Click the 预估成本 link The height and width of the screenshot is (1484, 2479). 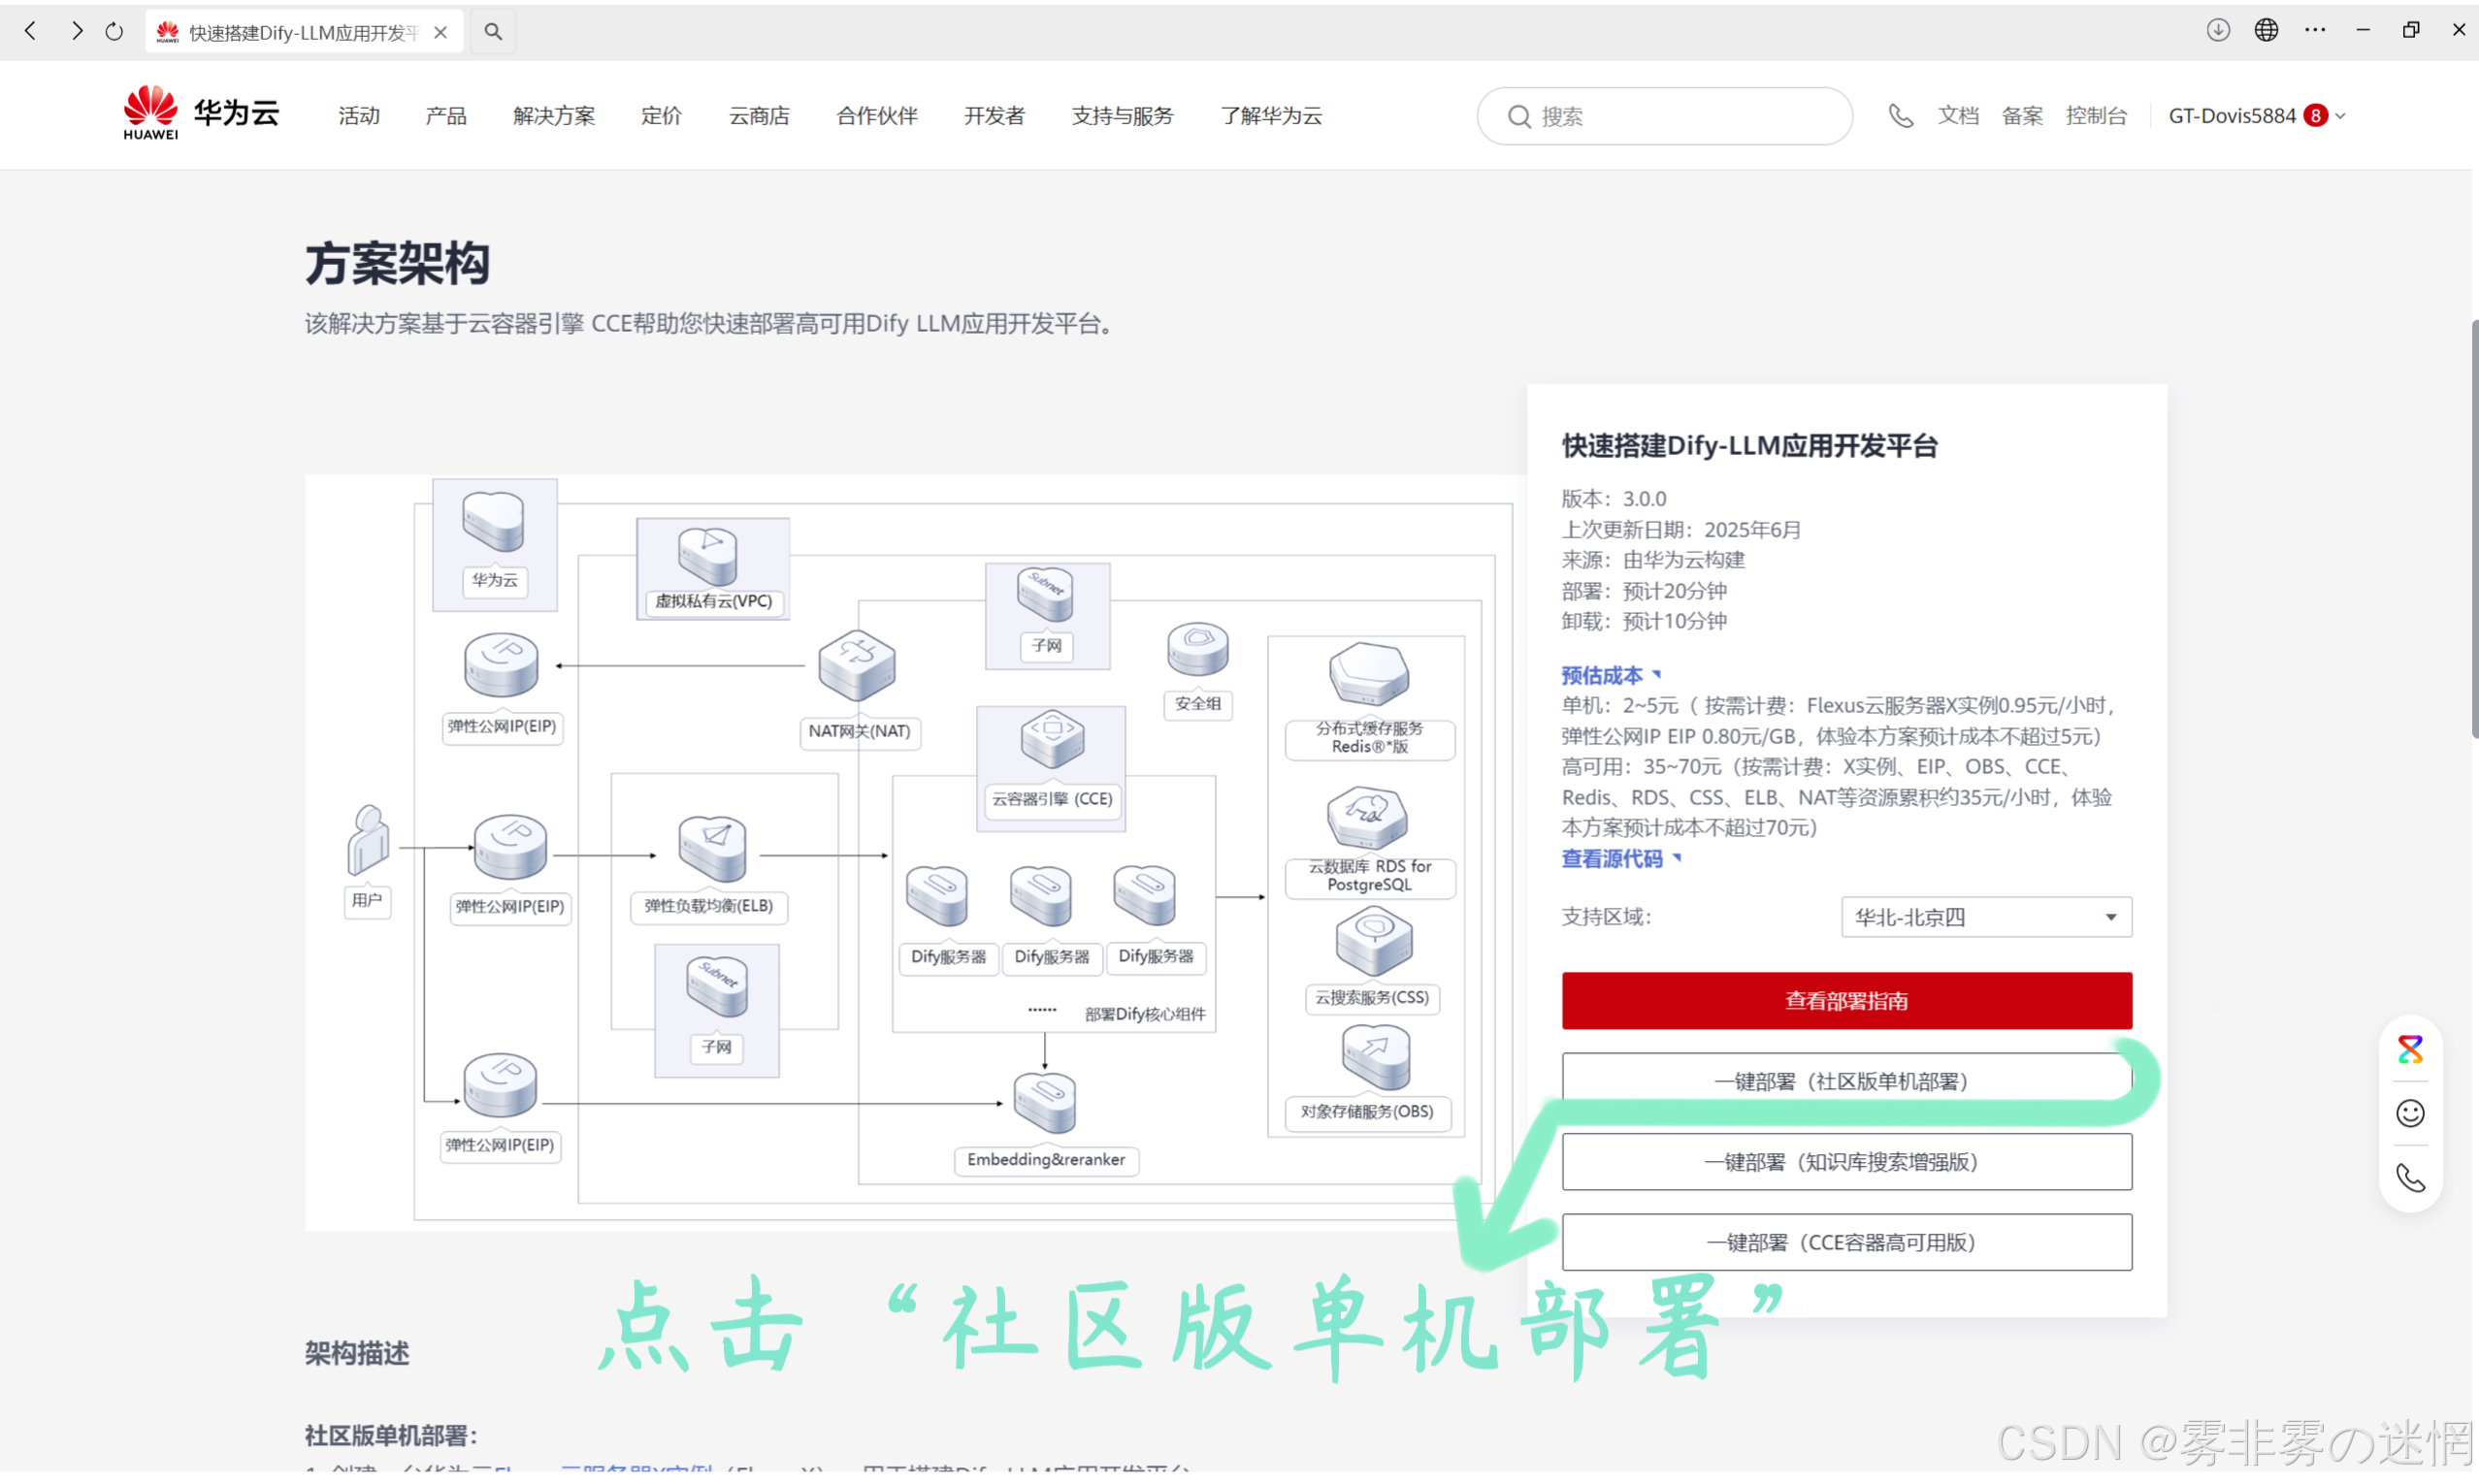pyautogui.click(x=1602, y=675)
